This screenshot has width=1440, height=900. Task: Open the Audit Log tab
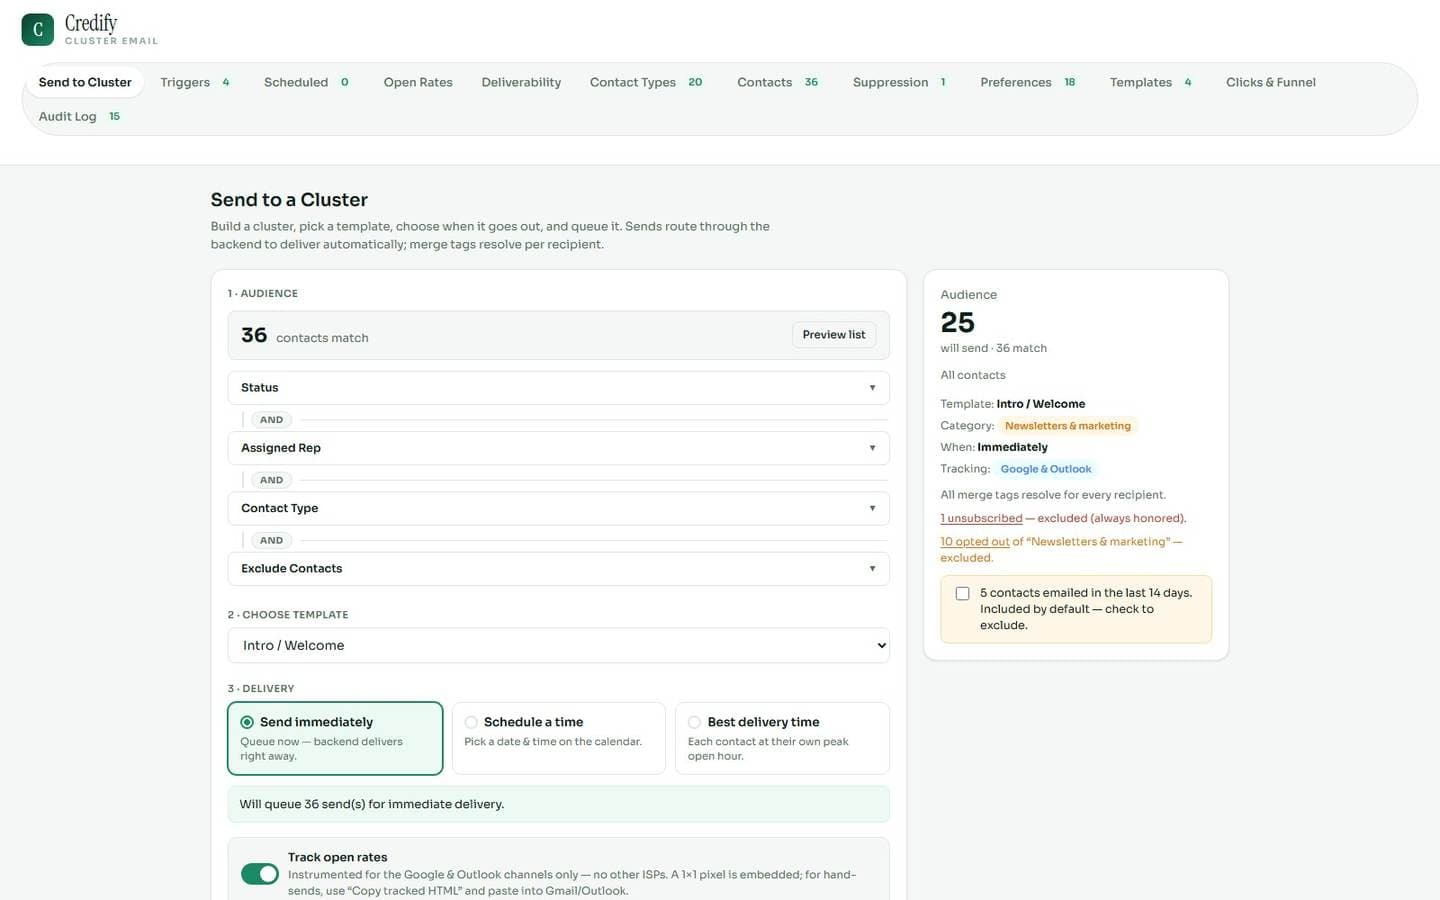[x=79, y=116]
